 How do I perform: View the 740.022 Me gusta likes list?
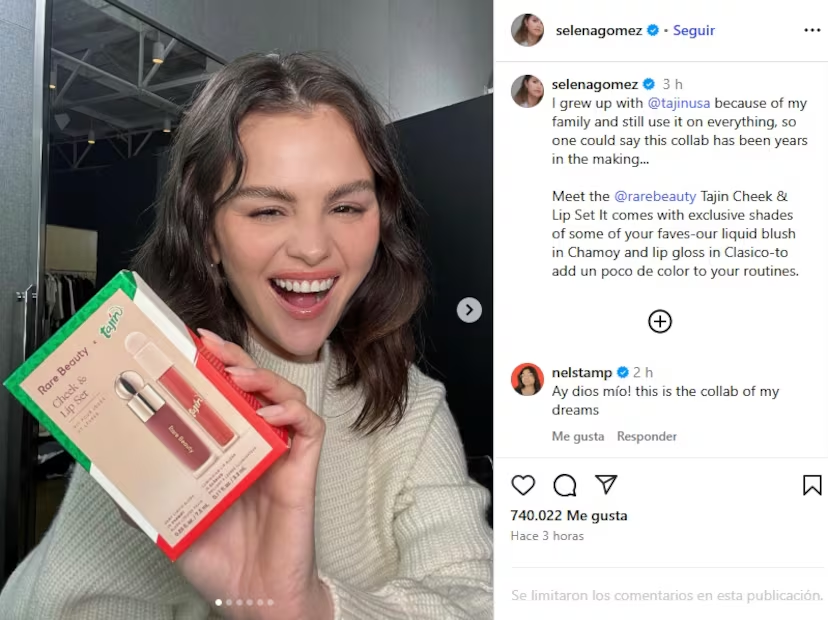569,515
